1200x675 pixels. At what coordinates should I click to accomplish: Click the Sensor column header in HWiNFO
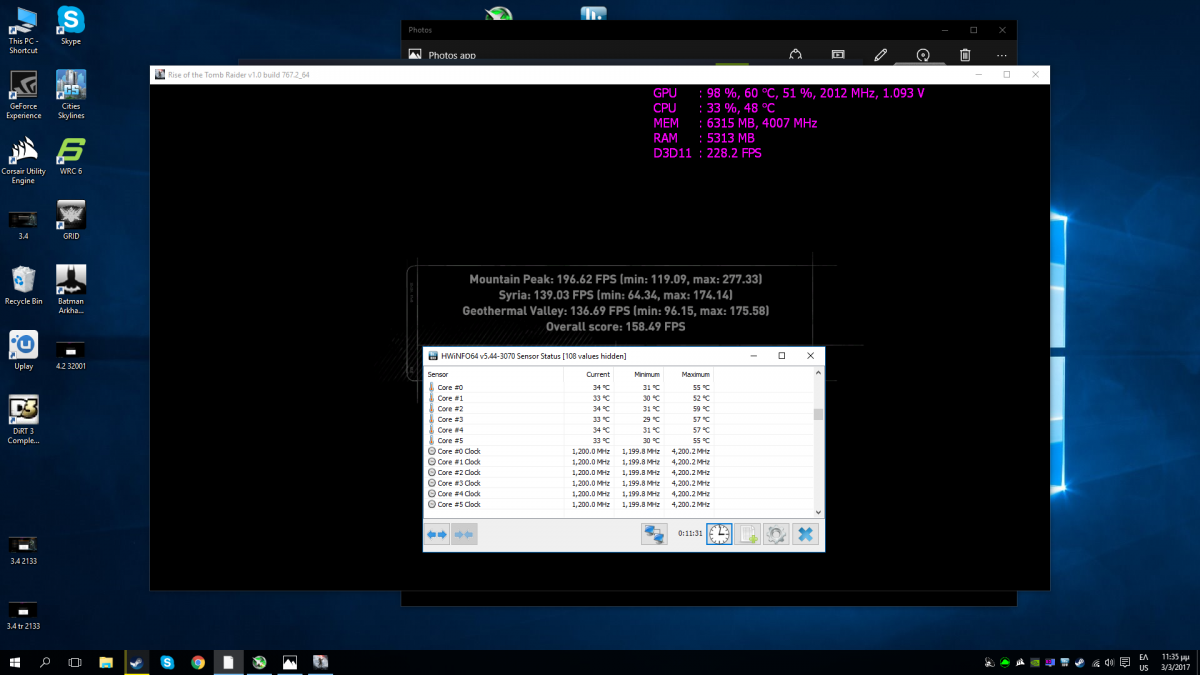[x=492, y=374]
